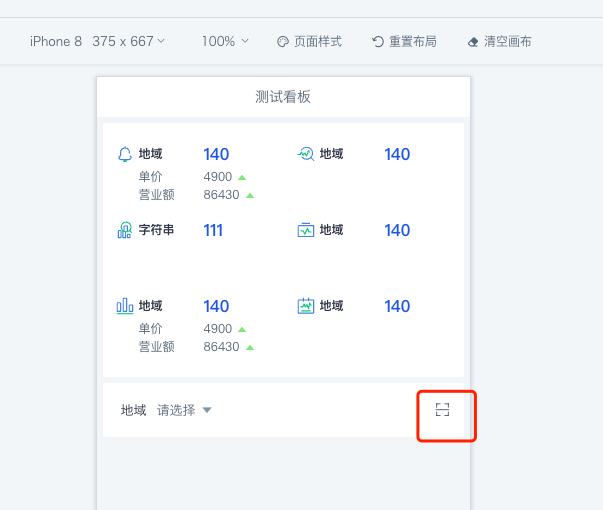Open the 100% zoom level dropdown
Screen dimensions: 603x510
click(x=225, y=41)
